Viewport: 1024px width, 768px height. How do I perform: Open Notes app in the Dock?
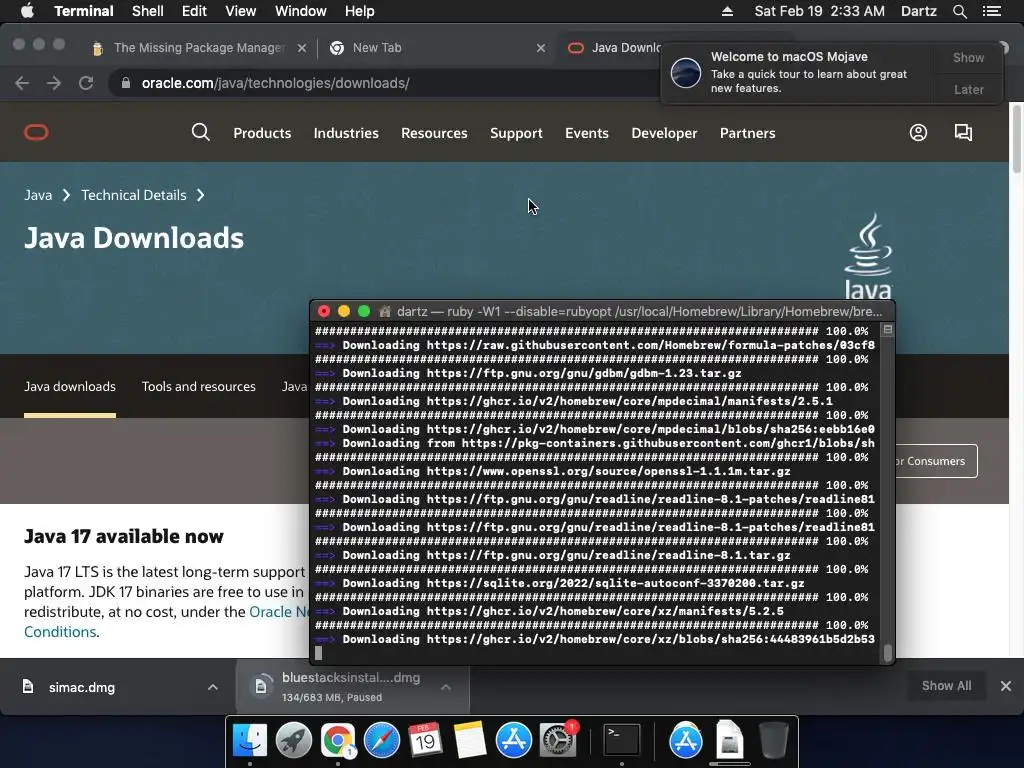tap(470, 741)
